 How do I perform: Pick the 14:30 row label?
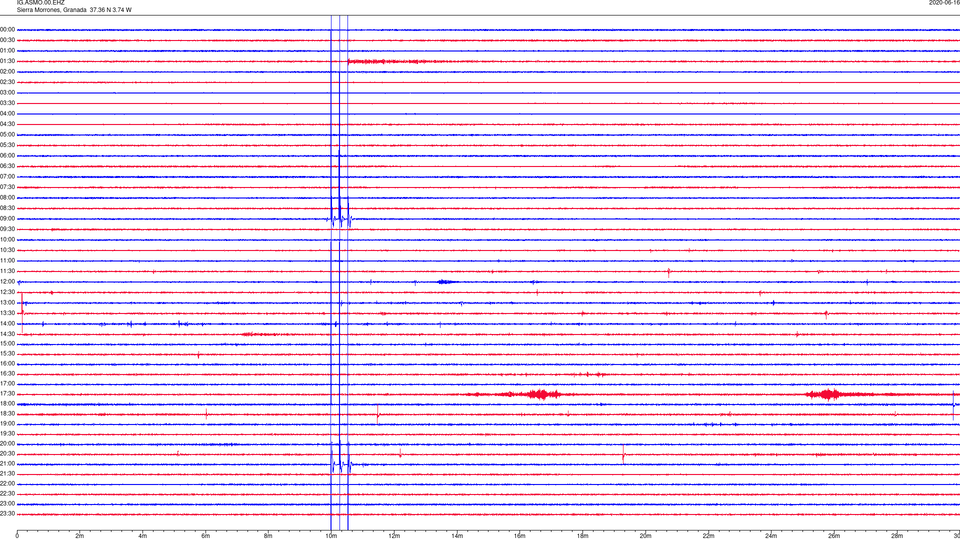pos(7,334)
